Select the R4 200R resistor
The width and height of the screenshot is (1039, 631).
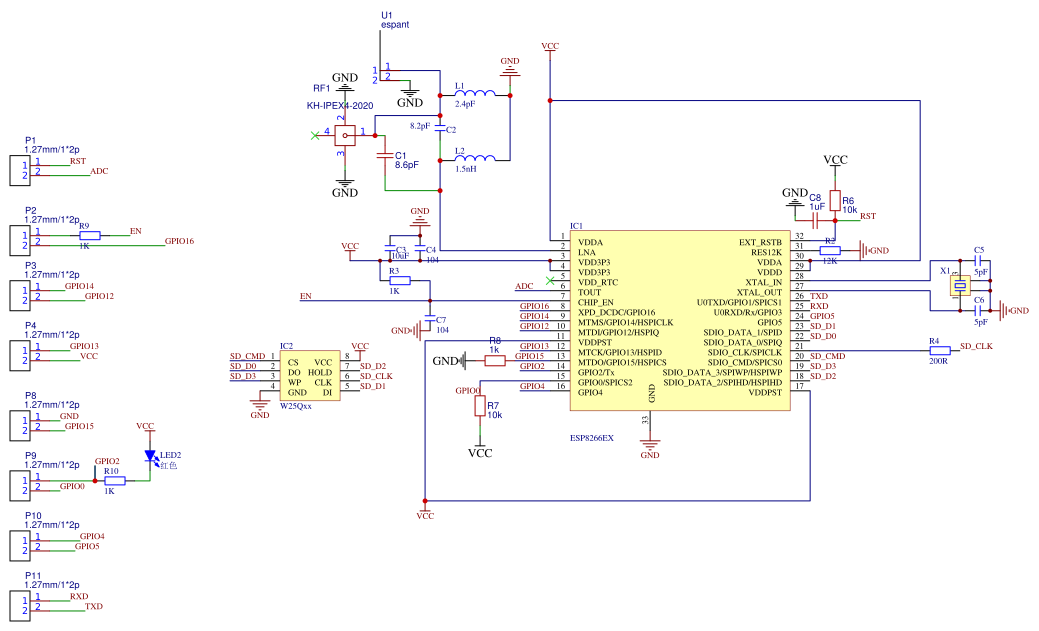coord(940,351)
